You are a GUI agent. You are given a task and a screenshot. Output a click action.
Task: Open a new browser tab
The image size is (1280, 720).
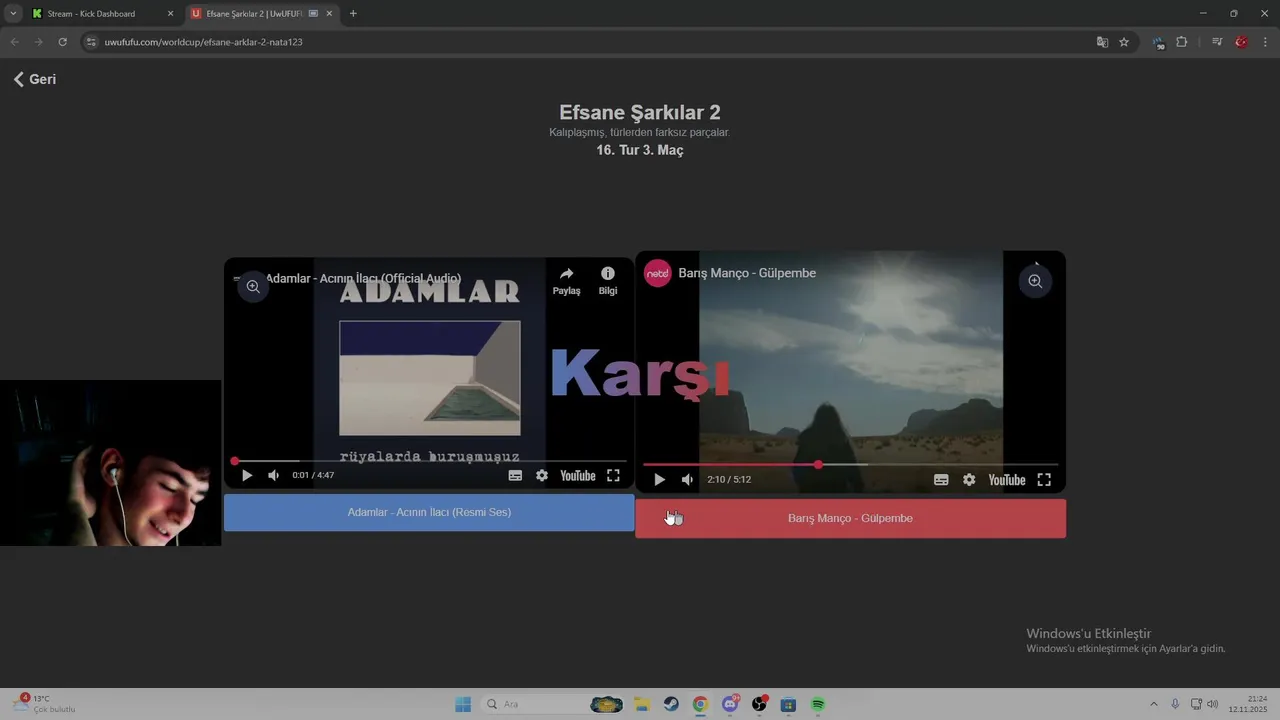(353, 14)
